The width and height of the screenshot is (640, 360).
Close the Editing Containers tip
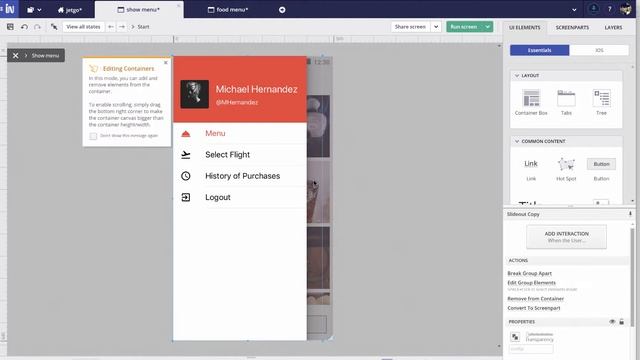click(x=166, y=63)
